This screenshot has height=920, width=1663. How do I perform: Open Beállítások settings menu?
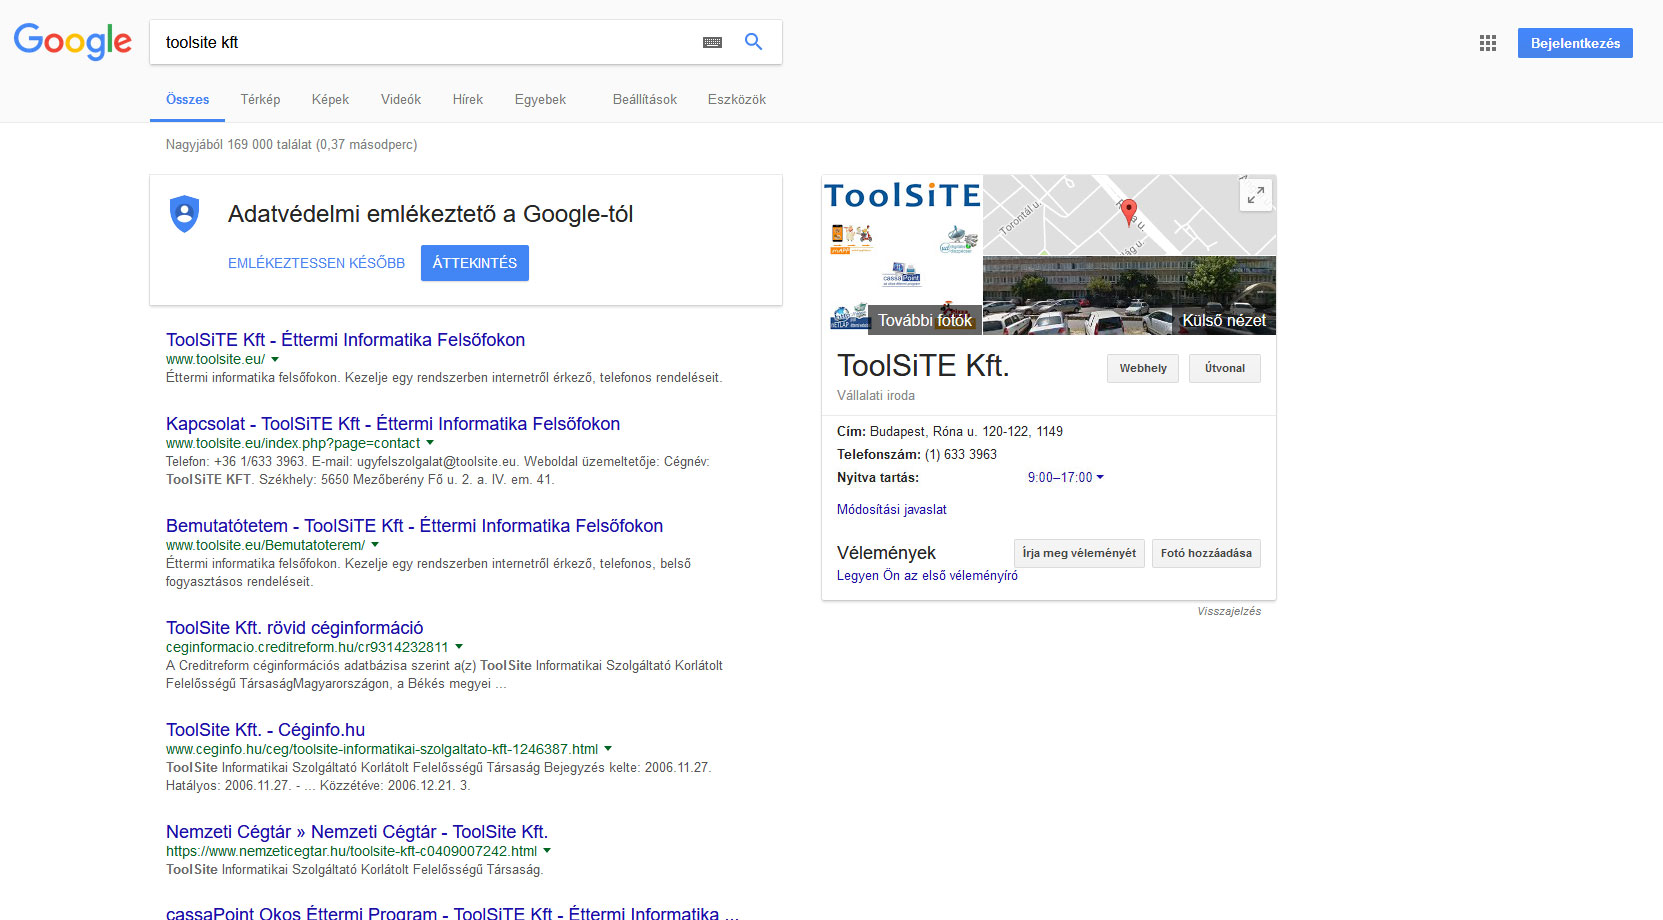point(645,100)
